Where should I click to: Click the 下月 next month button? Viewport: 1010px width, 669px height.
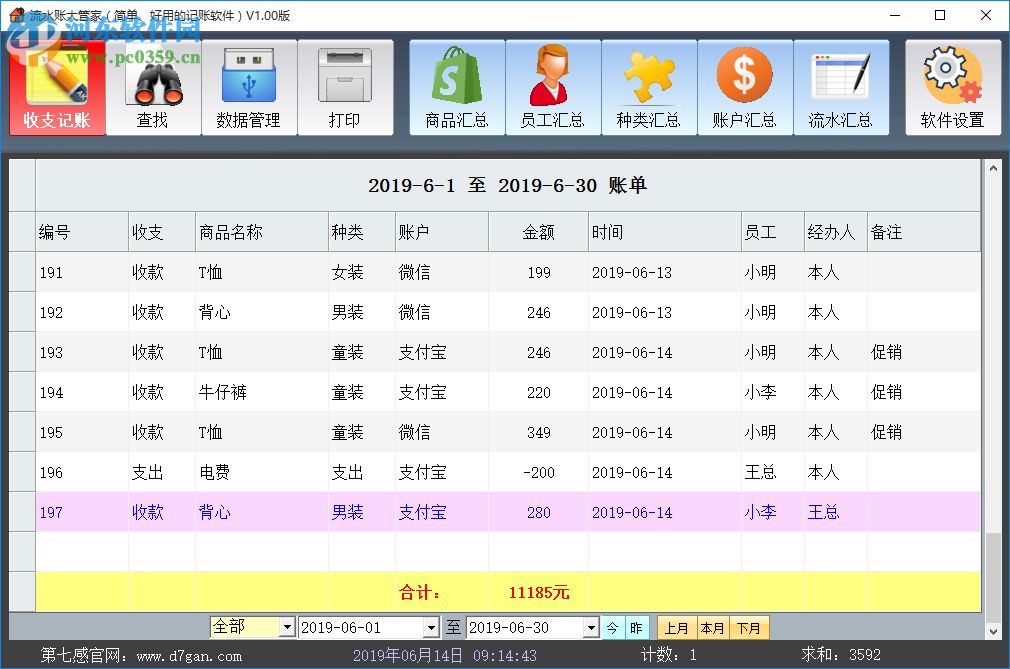click(x=748, y=627)
